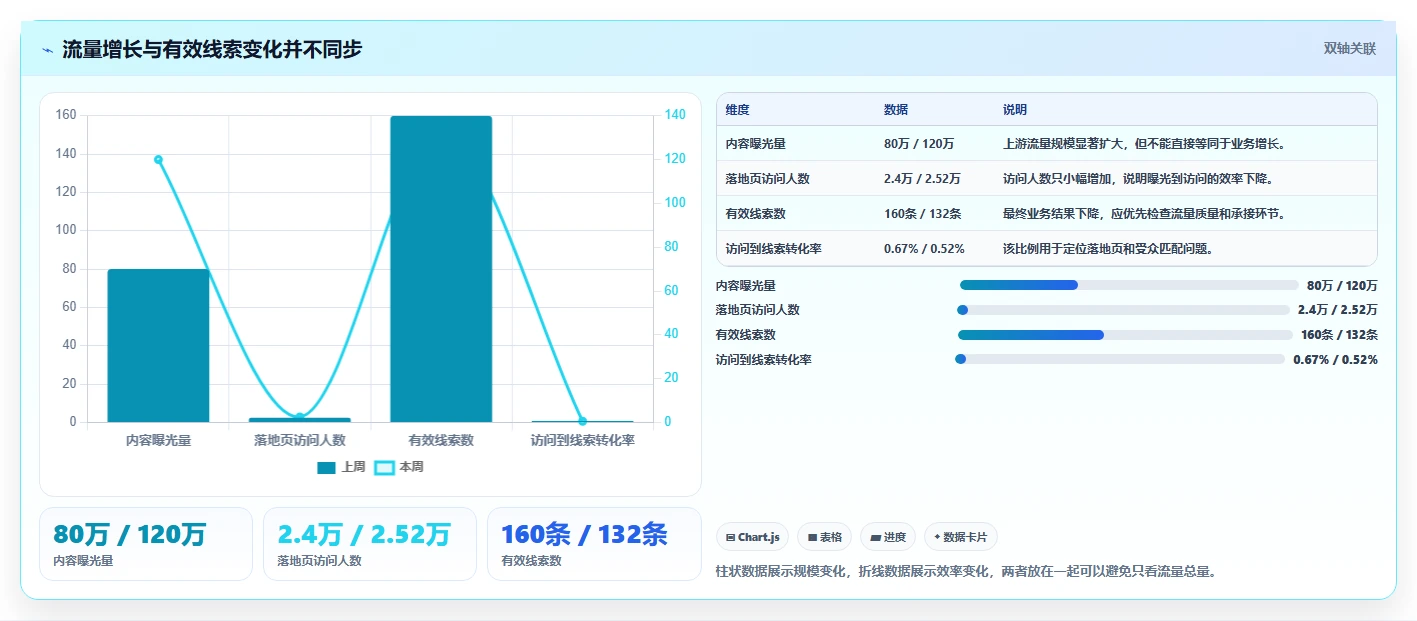Click the title 流量增长与有效线索变化并不同步
The width and height of the screenshot is (1417, 621).
[212, 49]
